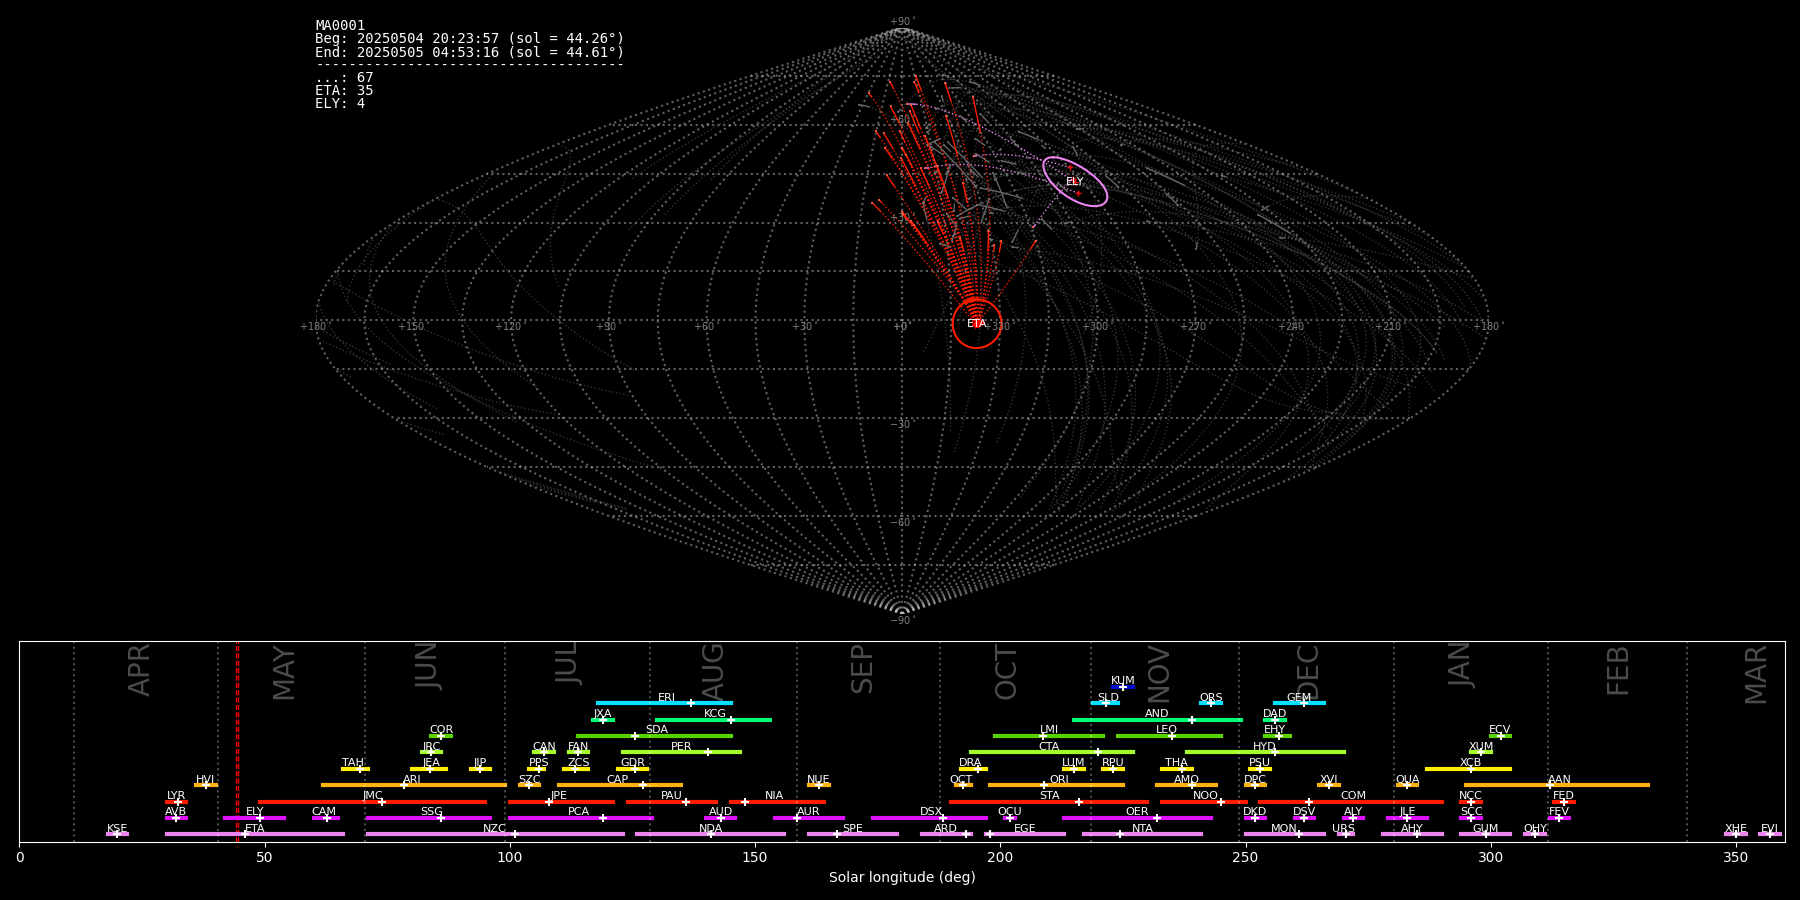Click the 'End: 20250505 04:53:16' line

pos(469,52)
